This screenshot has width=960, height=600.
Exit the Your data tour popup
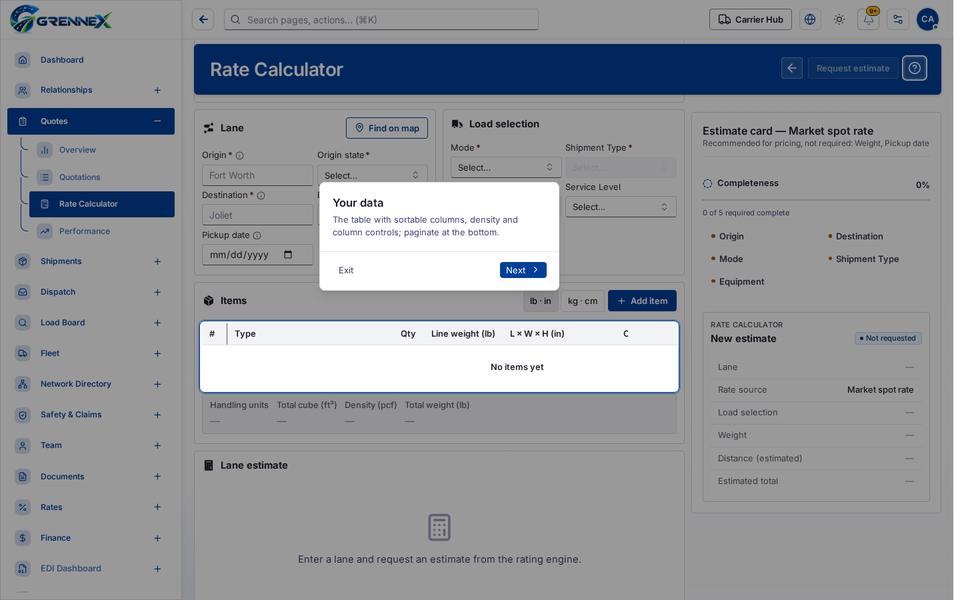click(x=346, y=271)
